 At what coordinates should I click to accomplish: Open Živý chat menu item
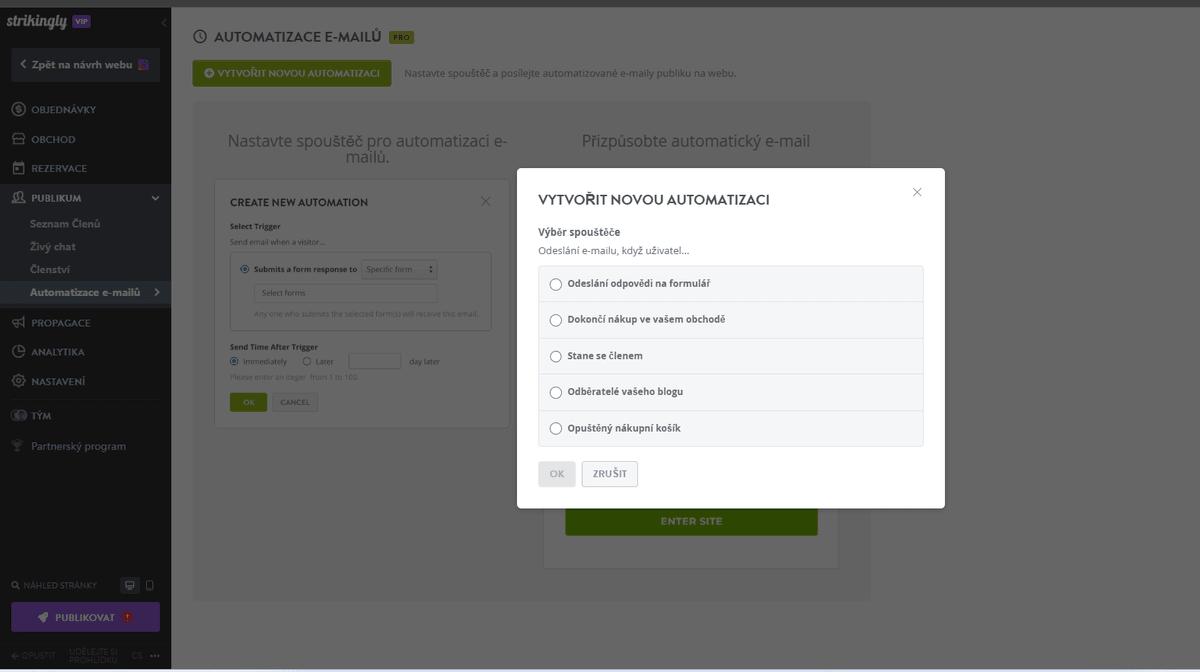tap(53, 247)
